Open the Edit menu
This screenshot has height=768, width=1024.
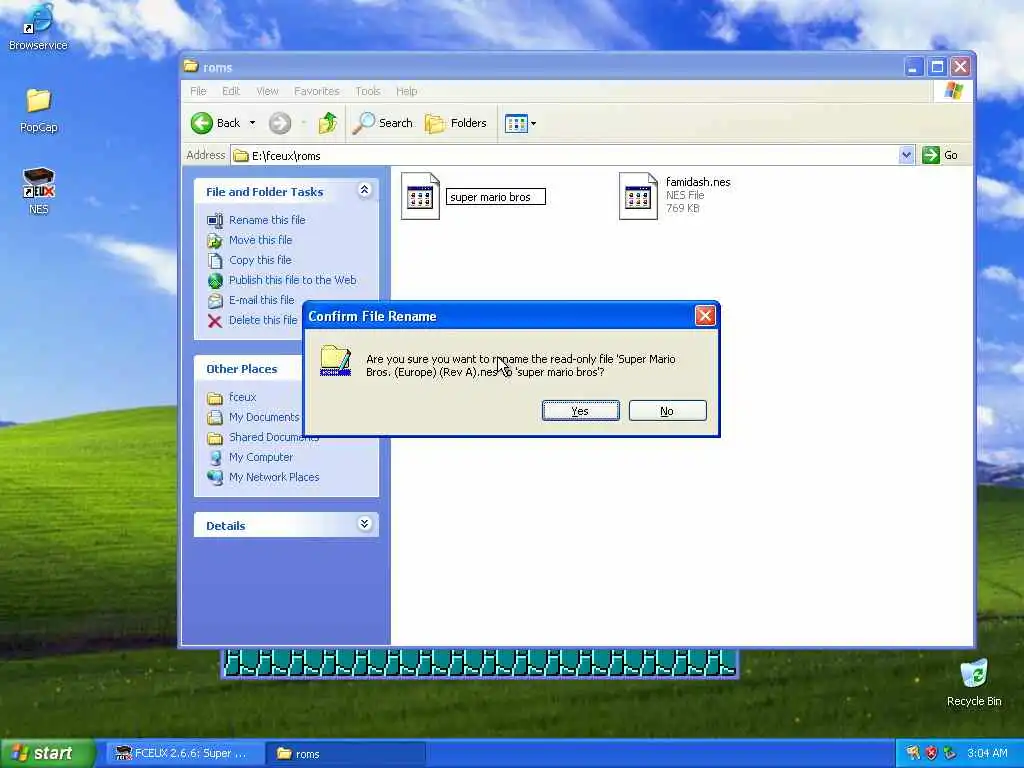click(x=231, y=91)
